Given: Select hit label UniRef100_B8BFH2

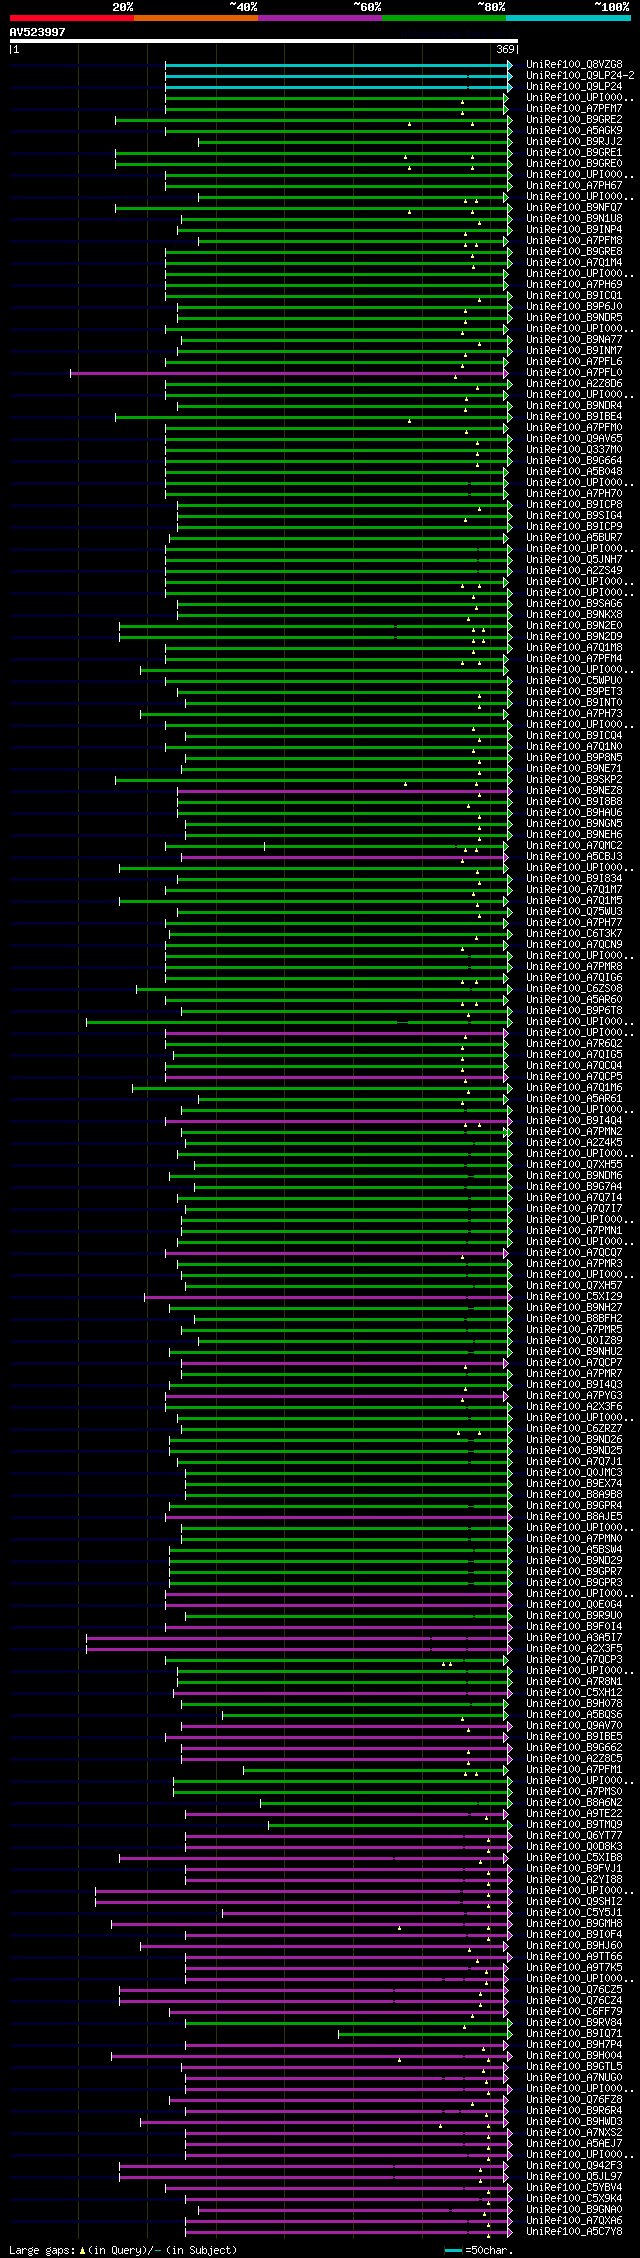Looking at the screenshot, I should (574, 1319).
